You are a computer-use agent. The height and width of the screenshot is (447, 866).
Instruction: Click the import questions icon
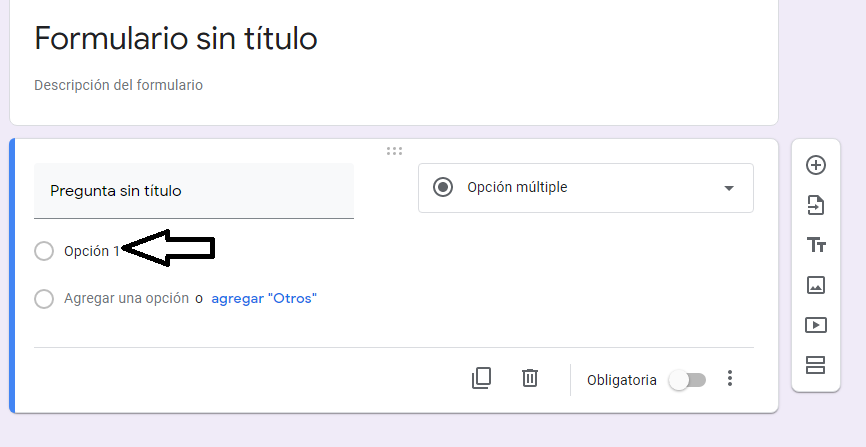click(816, 205)
